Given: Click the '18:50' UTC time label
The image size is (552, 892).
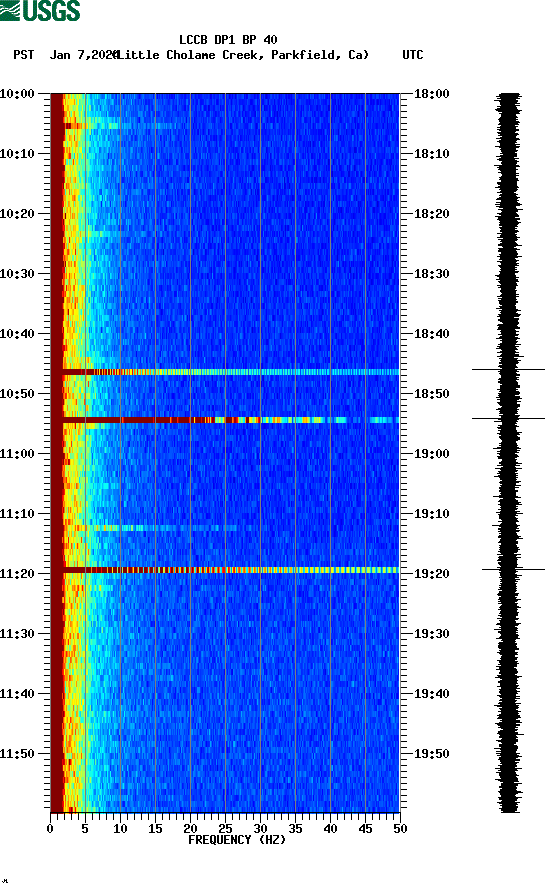Looking at the screenshot, I should [x=432, y=394].
